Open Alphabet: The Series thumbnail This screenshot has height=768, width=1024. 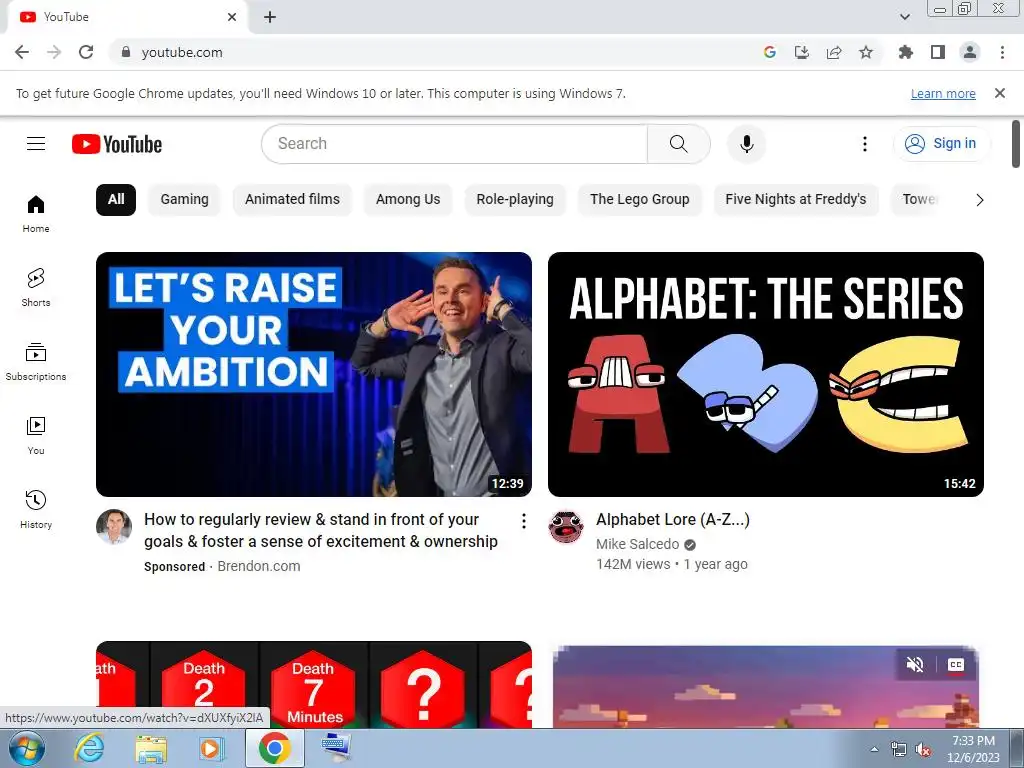pos(765,374)
